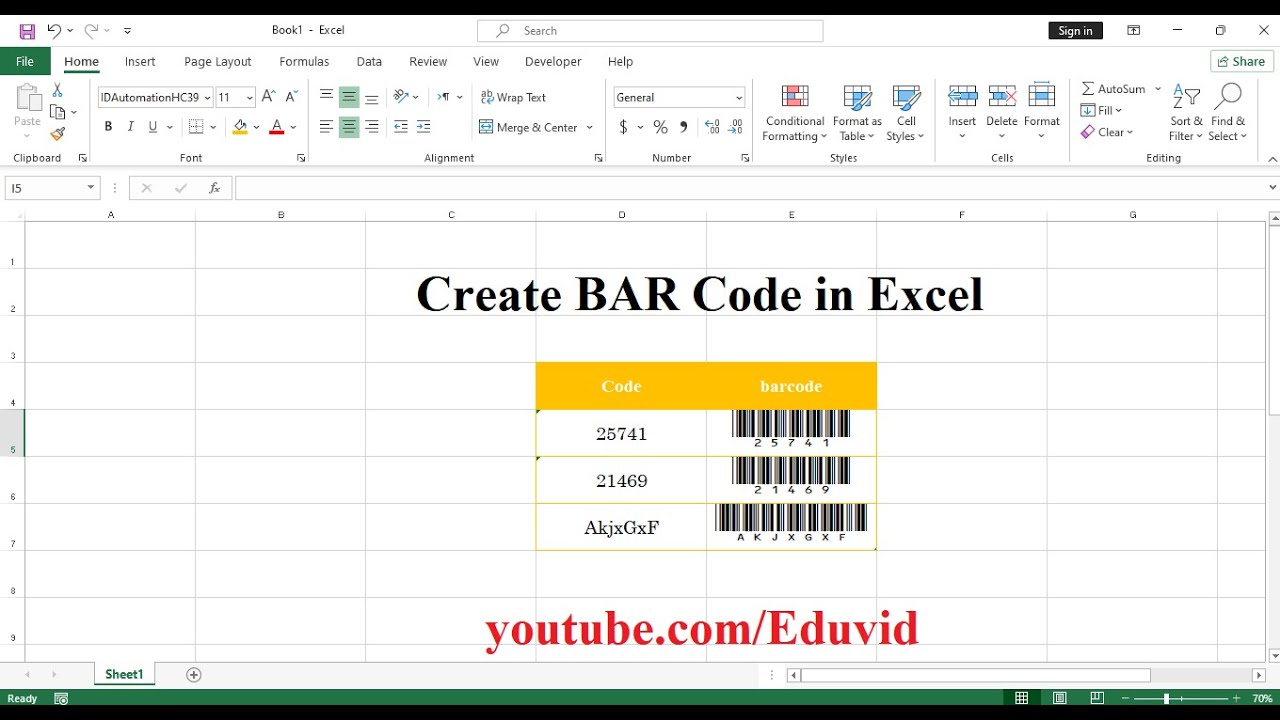Click the Undo arrow icon
The width and height of the screenshot is (1280, 720).
[55, 31]
